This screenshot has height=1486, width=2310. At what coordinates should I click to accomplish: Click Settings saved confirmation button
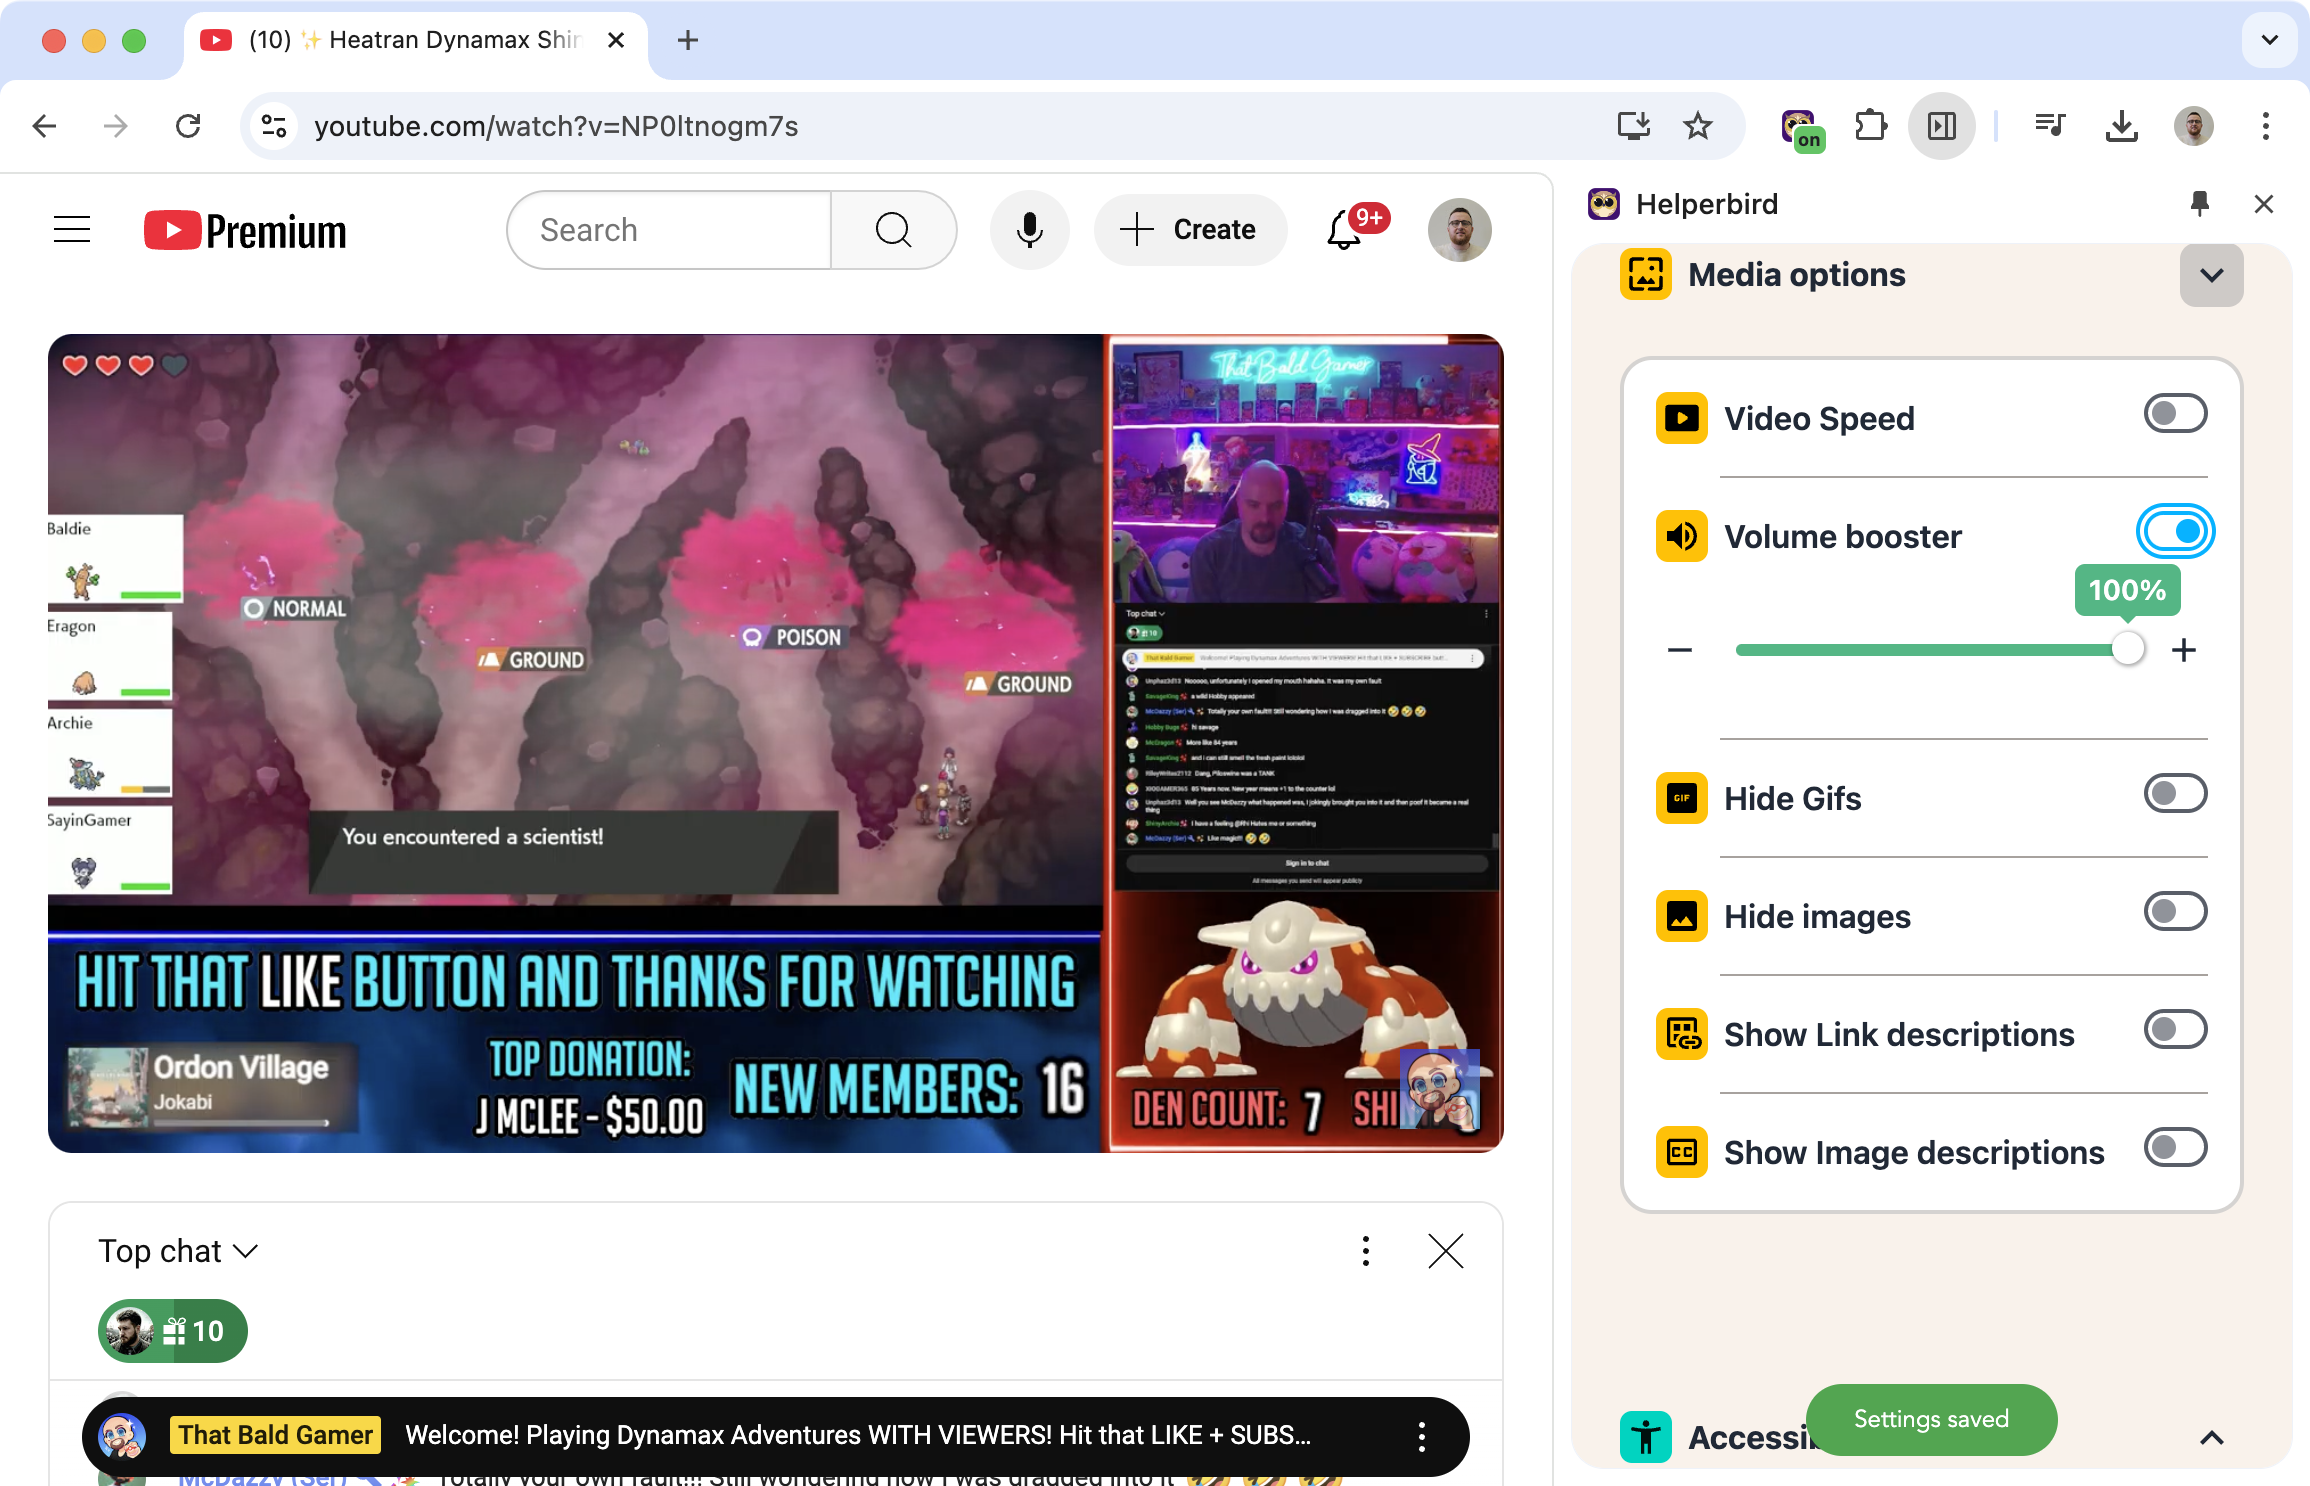coord(1933,1420)
